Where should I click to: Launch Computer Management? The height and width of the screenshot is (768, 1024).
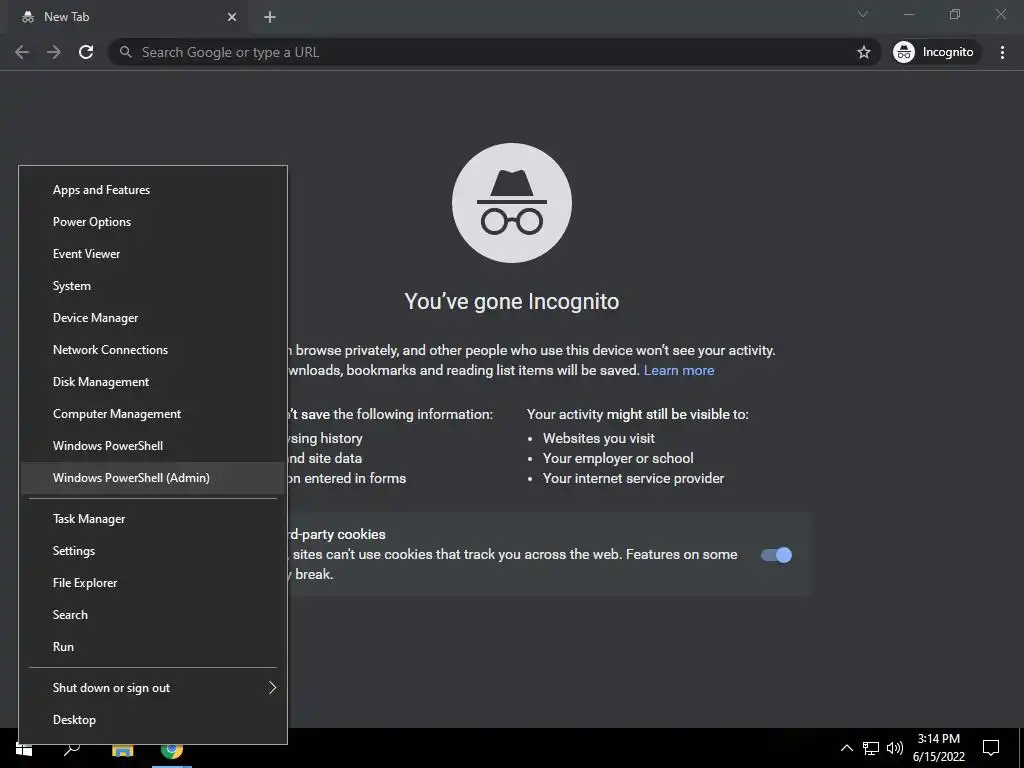click(153, 414)
